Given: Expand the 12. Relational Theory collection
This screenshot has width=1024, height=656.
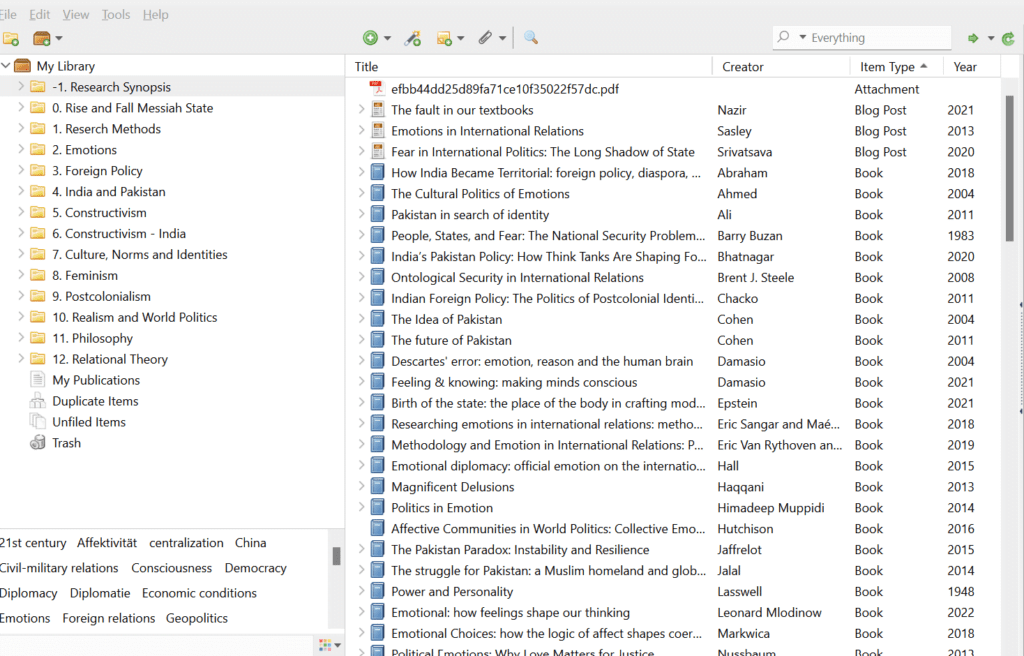Looking at the screenshot, I should (21, 358).
